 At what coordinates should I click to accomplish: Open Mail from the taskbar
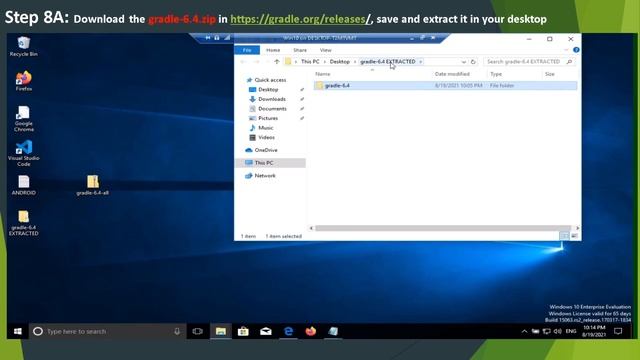click(x=266, y=331)
